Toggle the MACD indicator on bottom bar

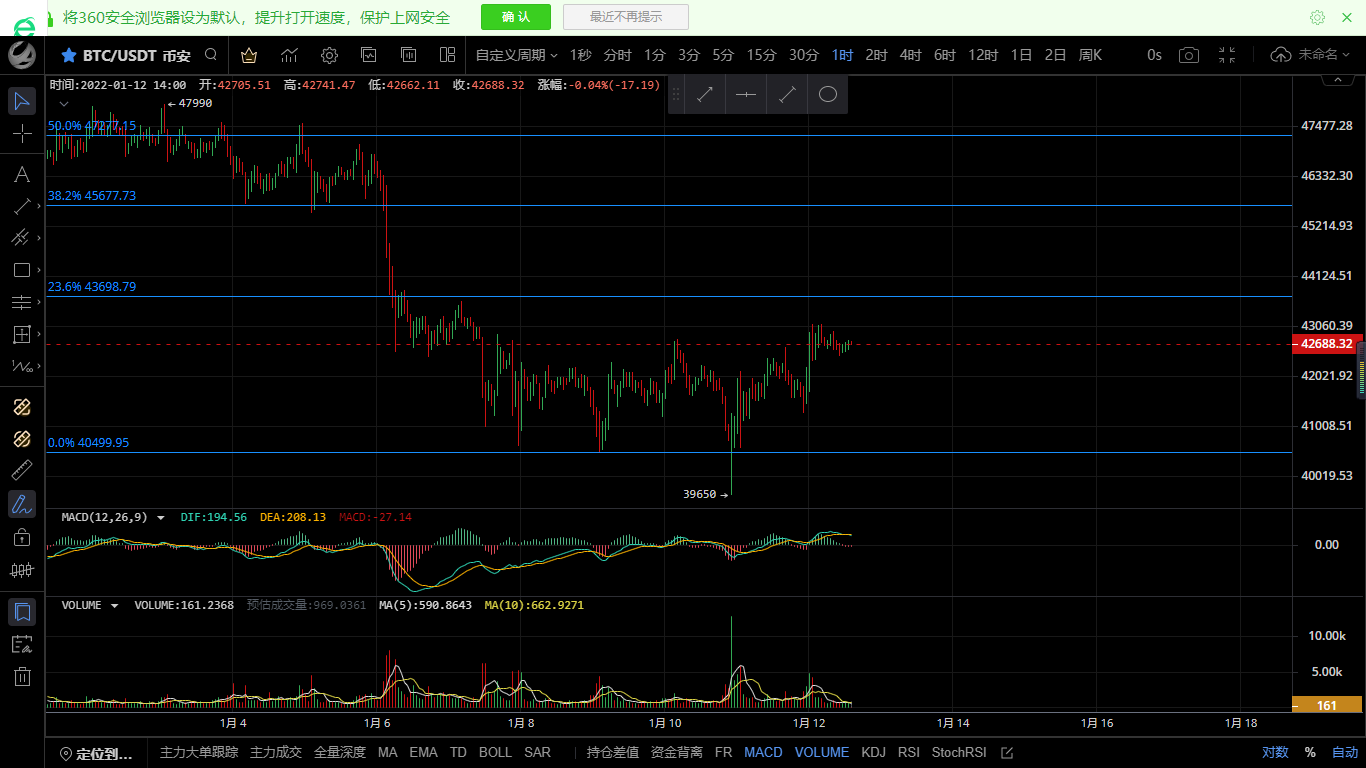(x=763, y=752)
